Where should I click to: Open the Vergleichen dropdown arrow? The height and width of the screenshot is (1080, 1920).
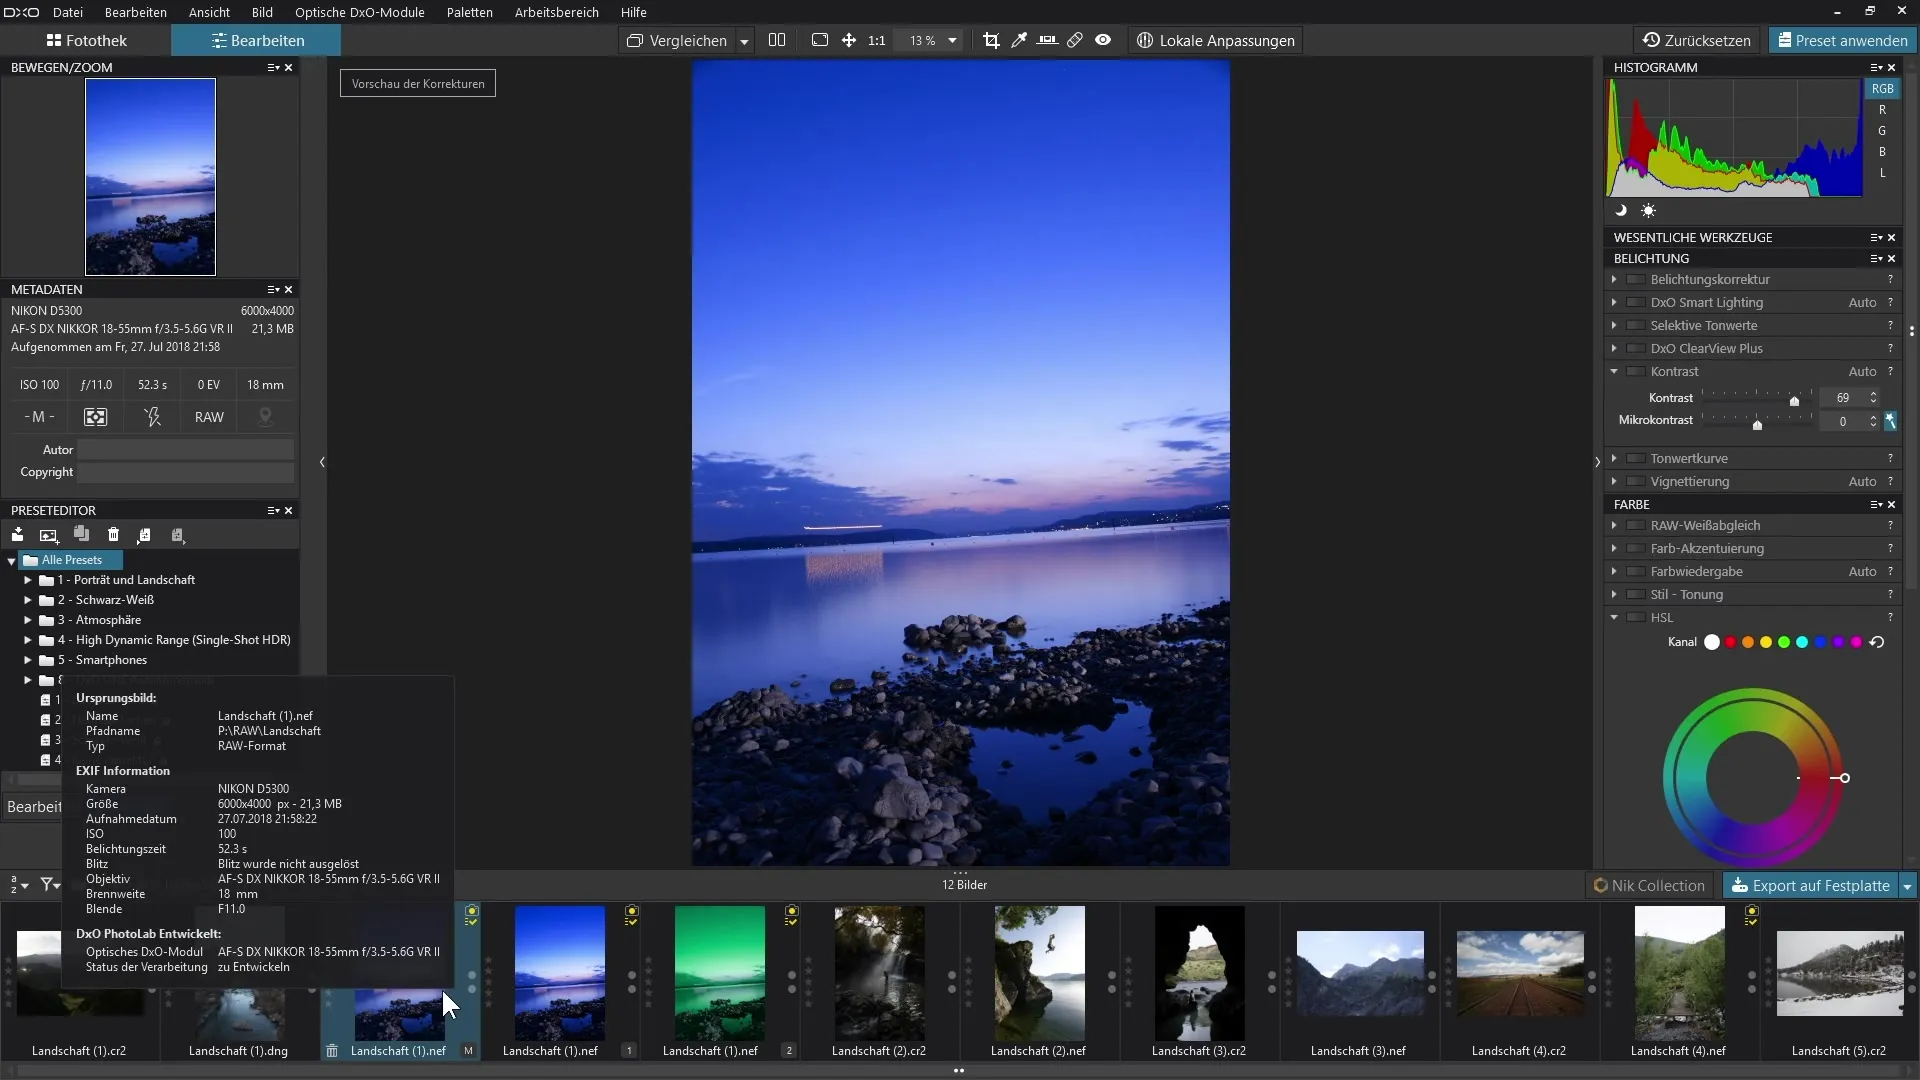744,41
